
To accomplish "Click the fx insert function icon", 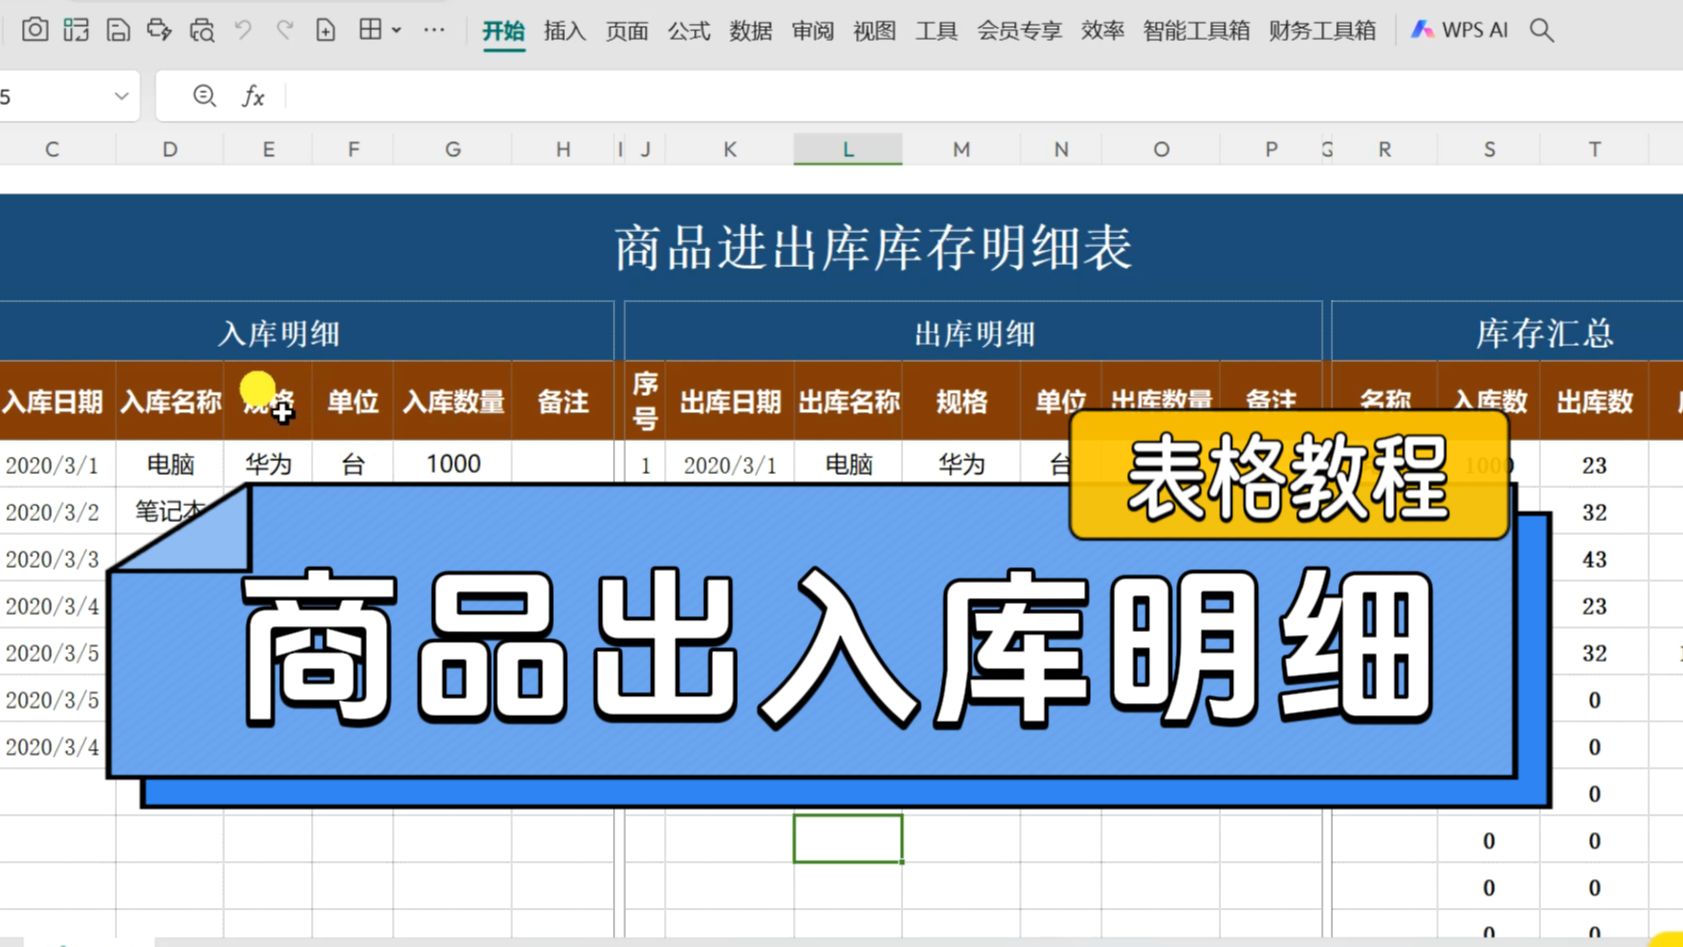I will [x=253, y=96].
